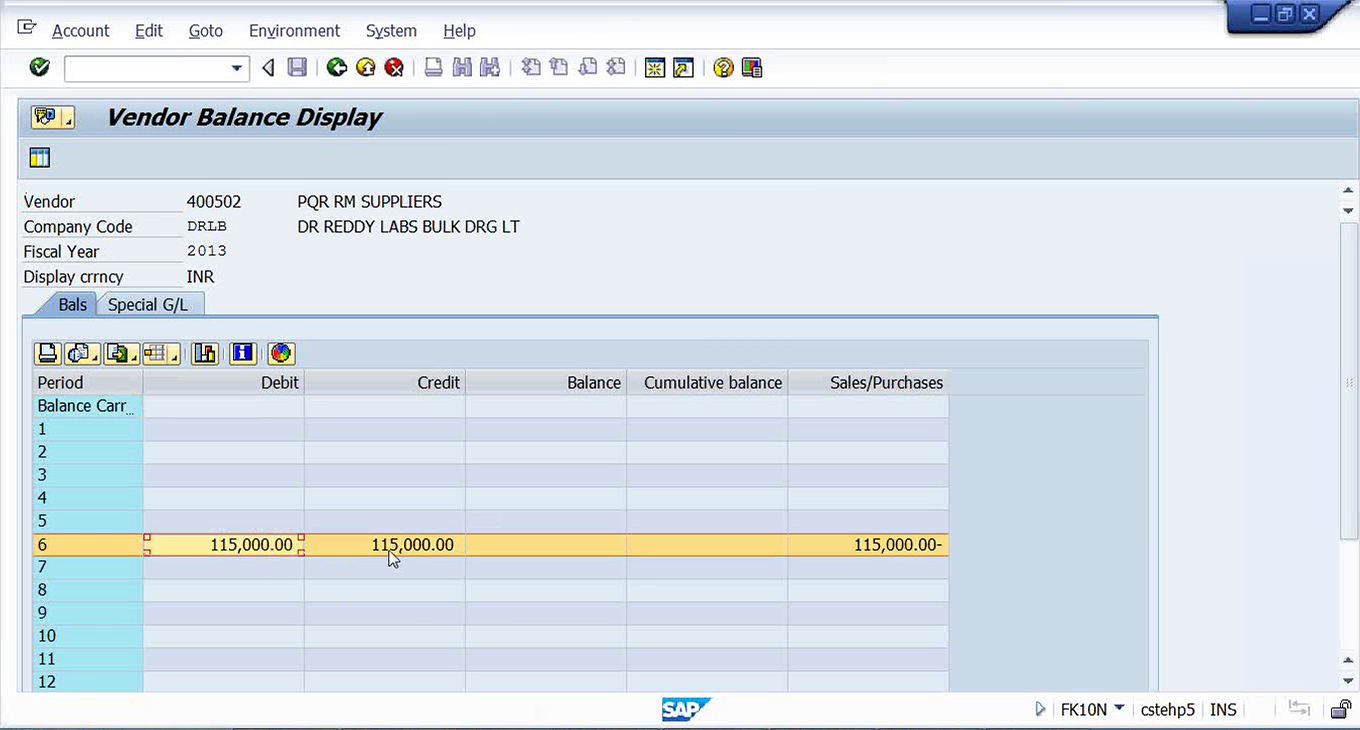This screenshot has width=1360, height=730.
Task: Click the colorful pie chart icon
Action: click(x=281, y=353)
